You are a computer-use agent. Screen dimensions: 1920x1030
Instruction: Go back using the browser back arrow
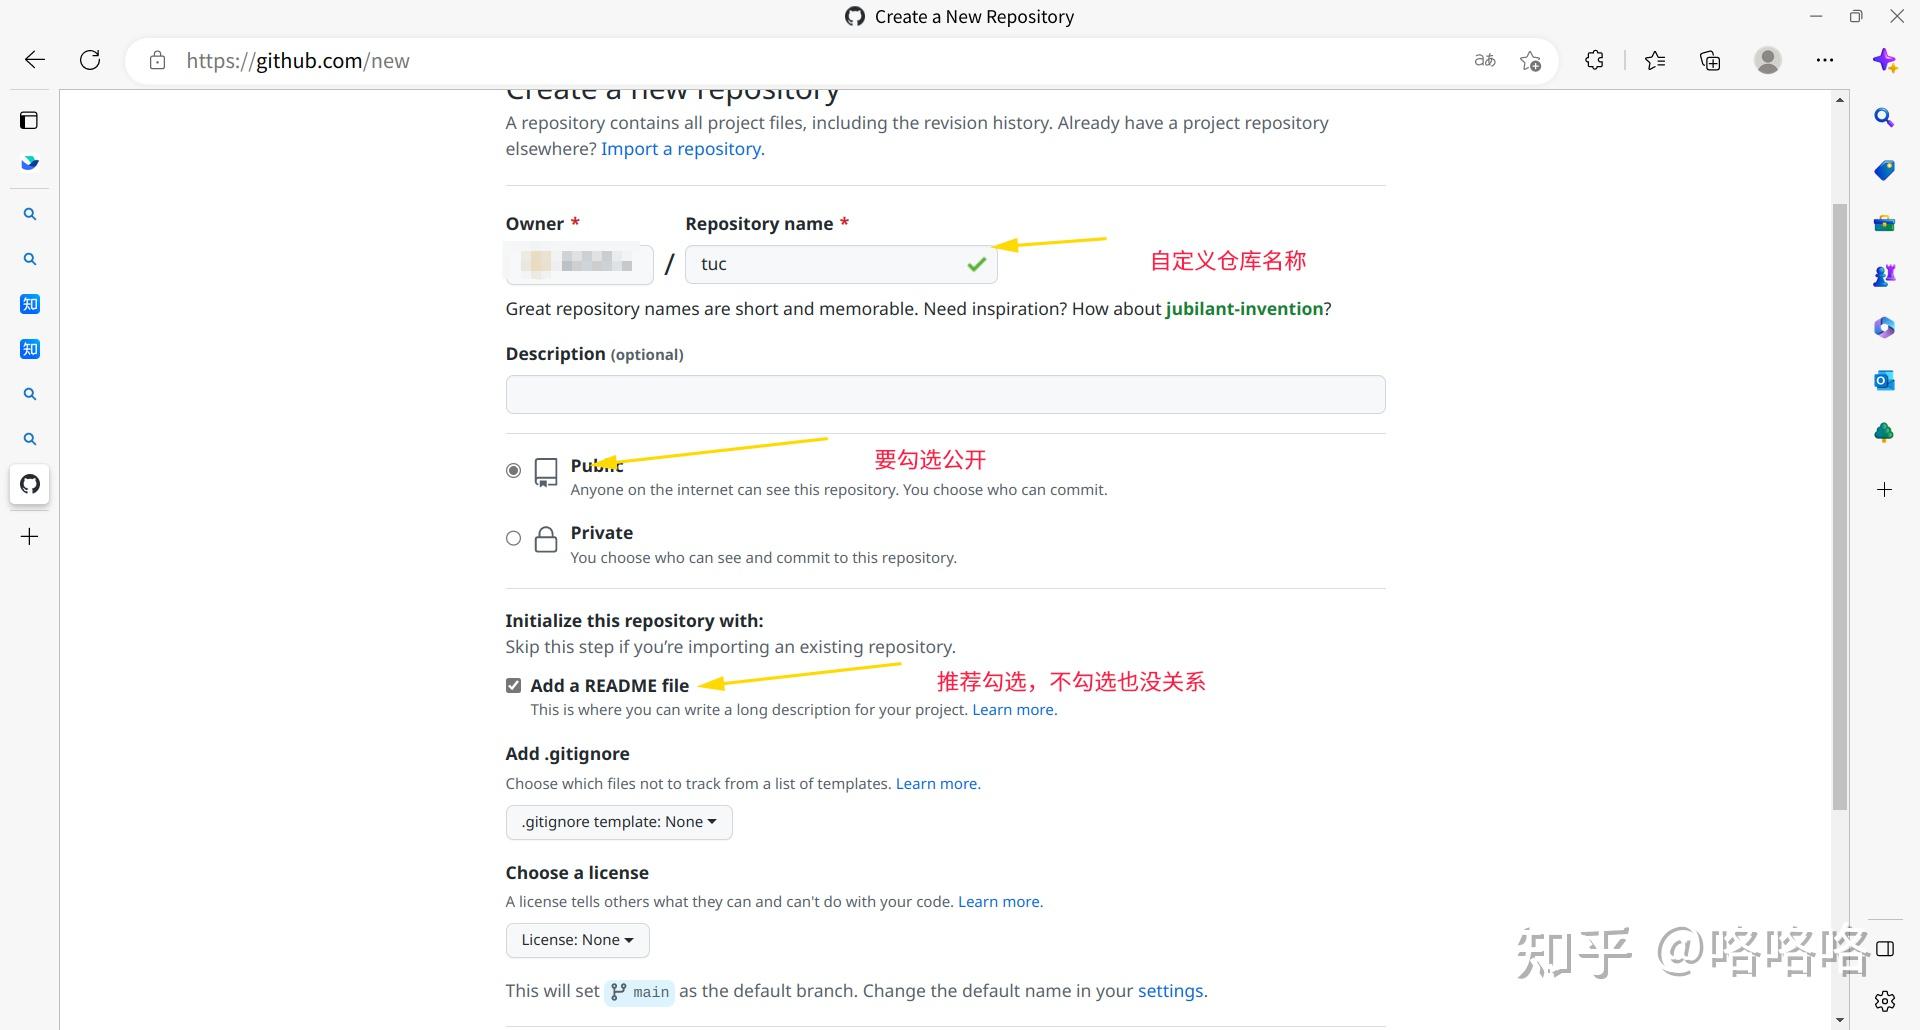pos(35,59)
